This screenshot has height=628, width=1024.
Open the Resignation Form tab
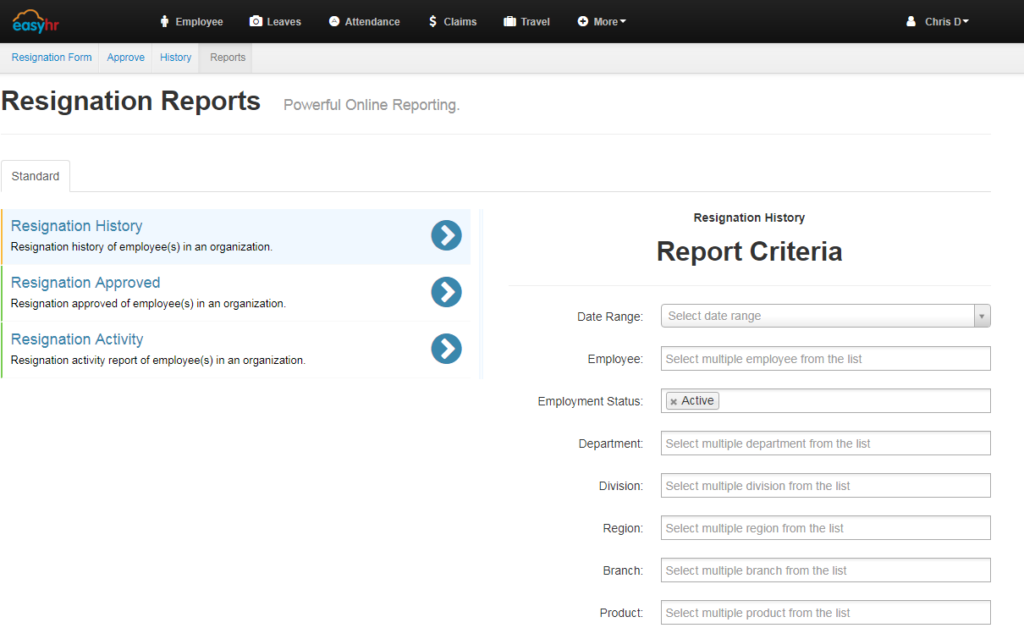50,57
